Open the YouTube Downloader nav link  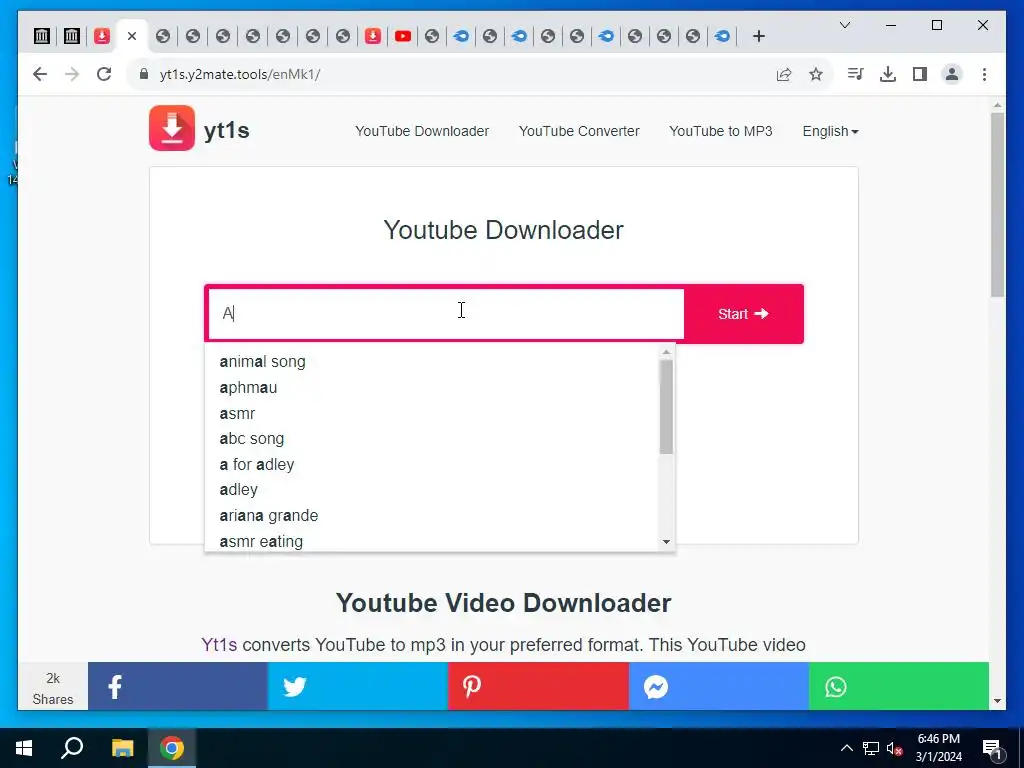point(422,131)
